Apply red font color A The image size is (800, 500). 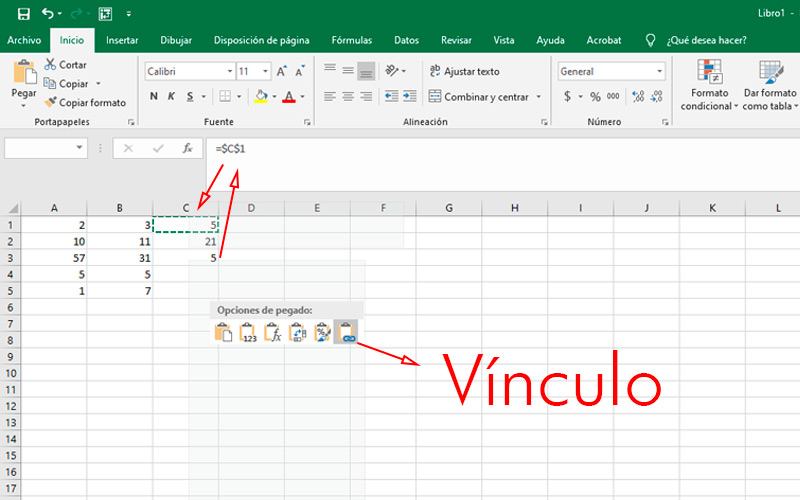(289, 96)
